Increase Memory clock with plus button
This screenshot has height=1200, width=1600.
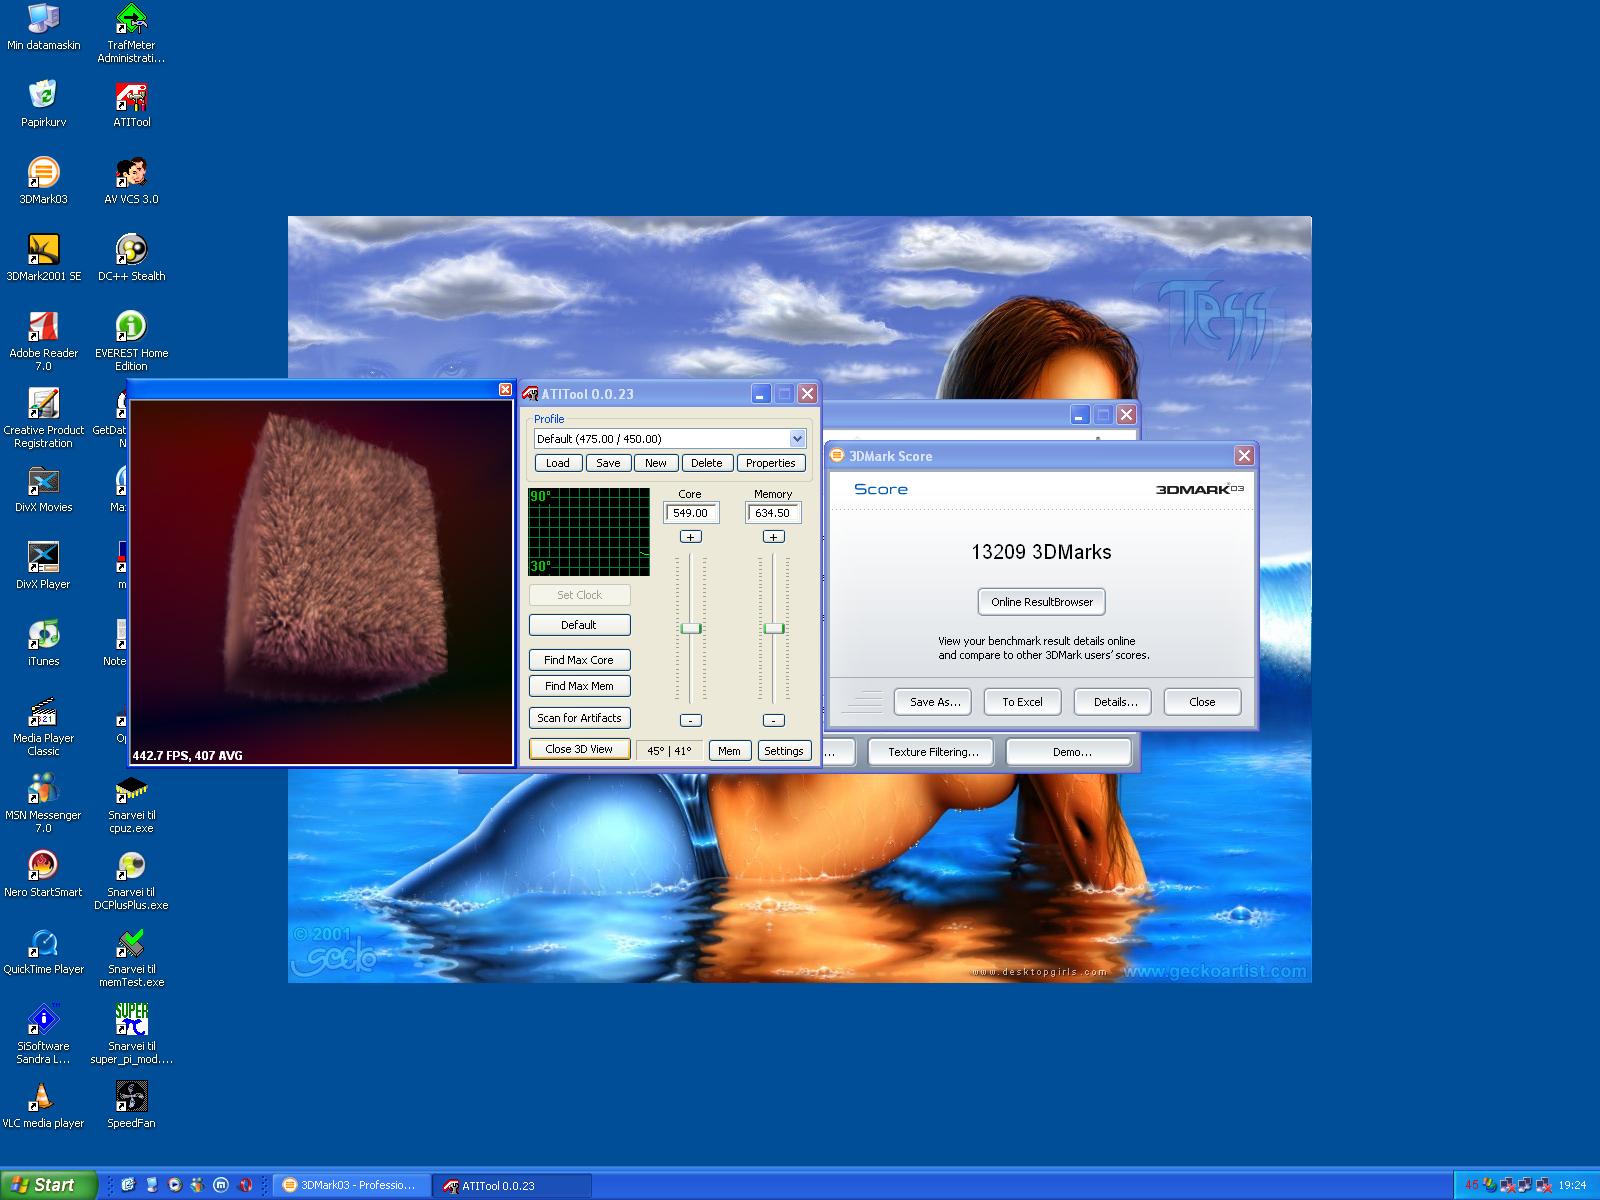(x=773, y=537)
